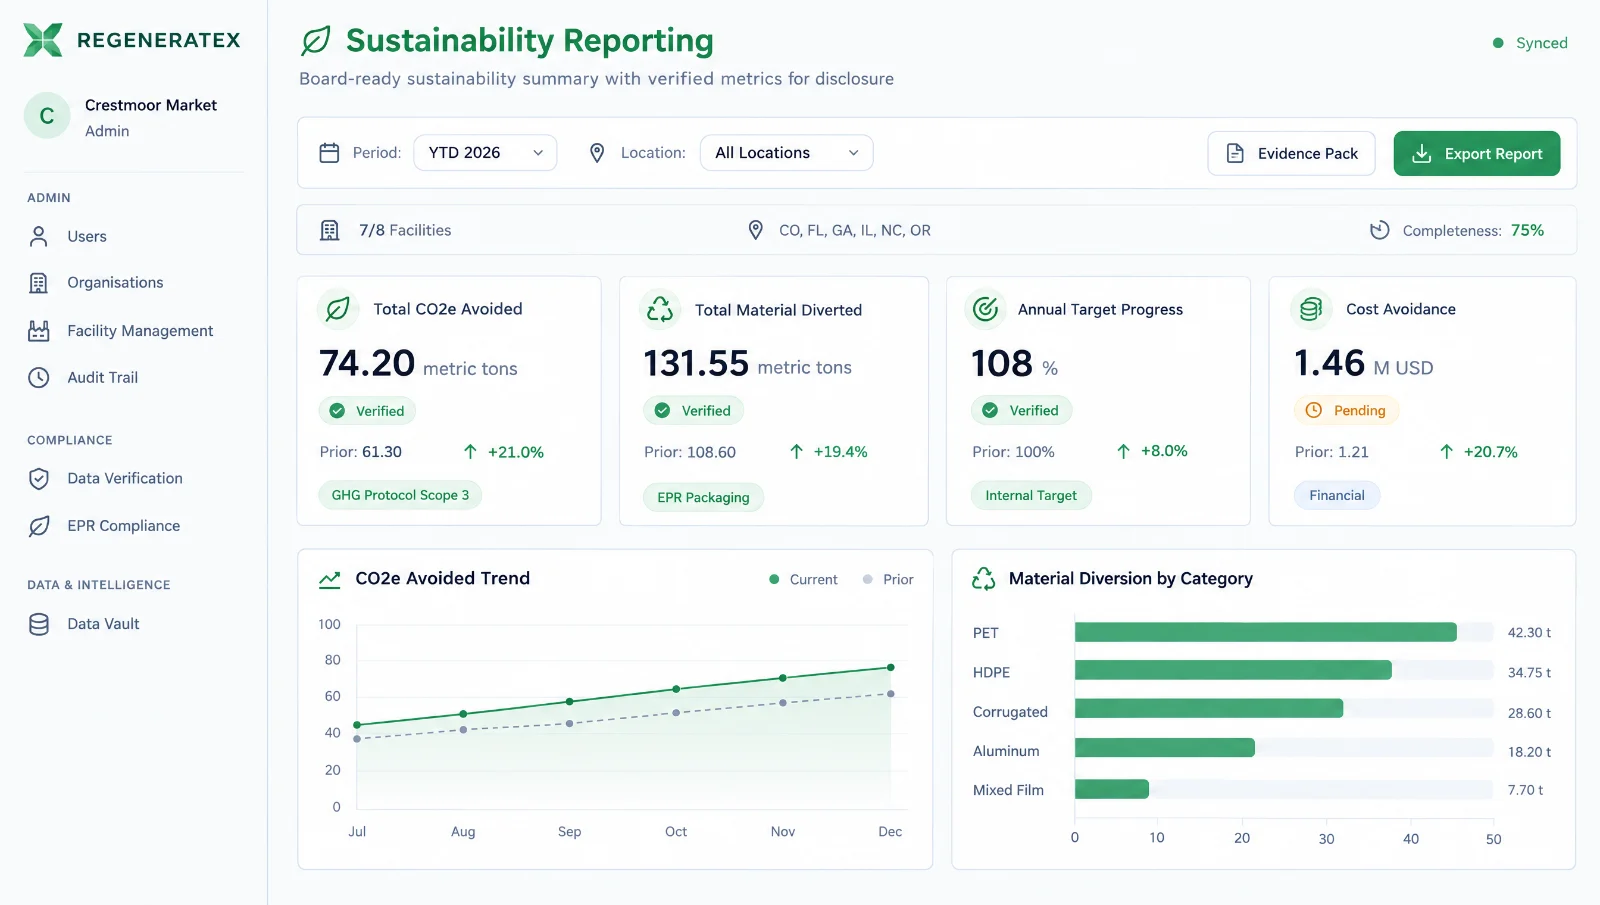Click the Financial tag in Cost Avoidance
This screenshot has width=1600, height=905.
(x=1337, y=495)
